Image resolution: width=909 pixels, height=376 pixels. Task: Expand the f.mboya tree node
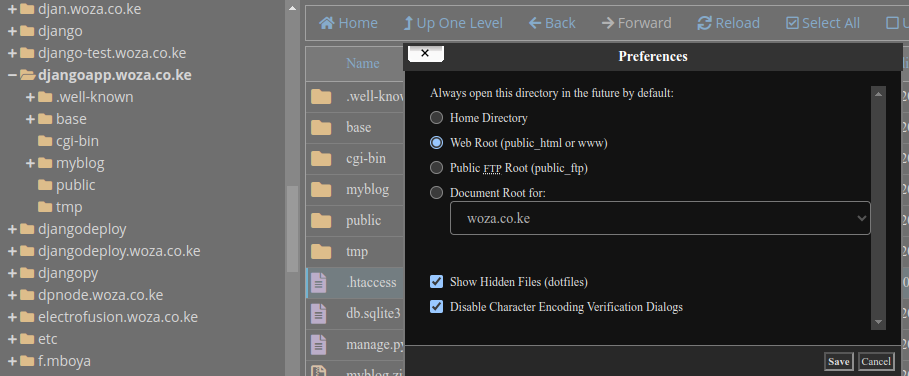[x=12, y=362]
